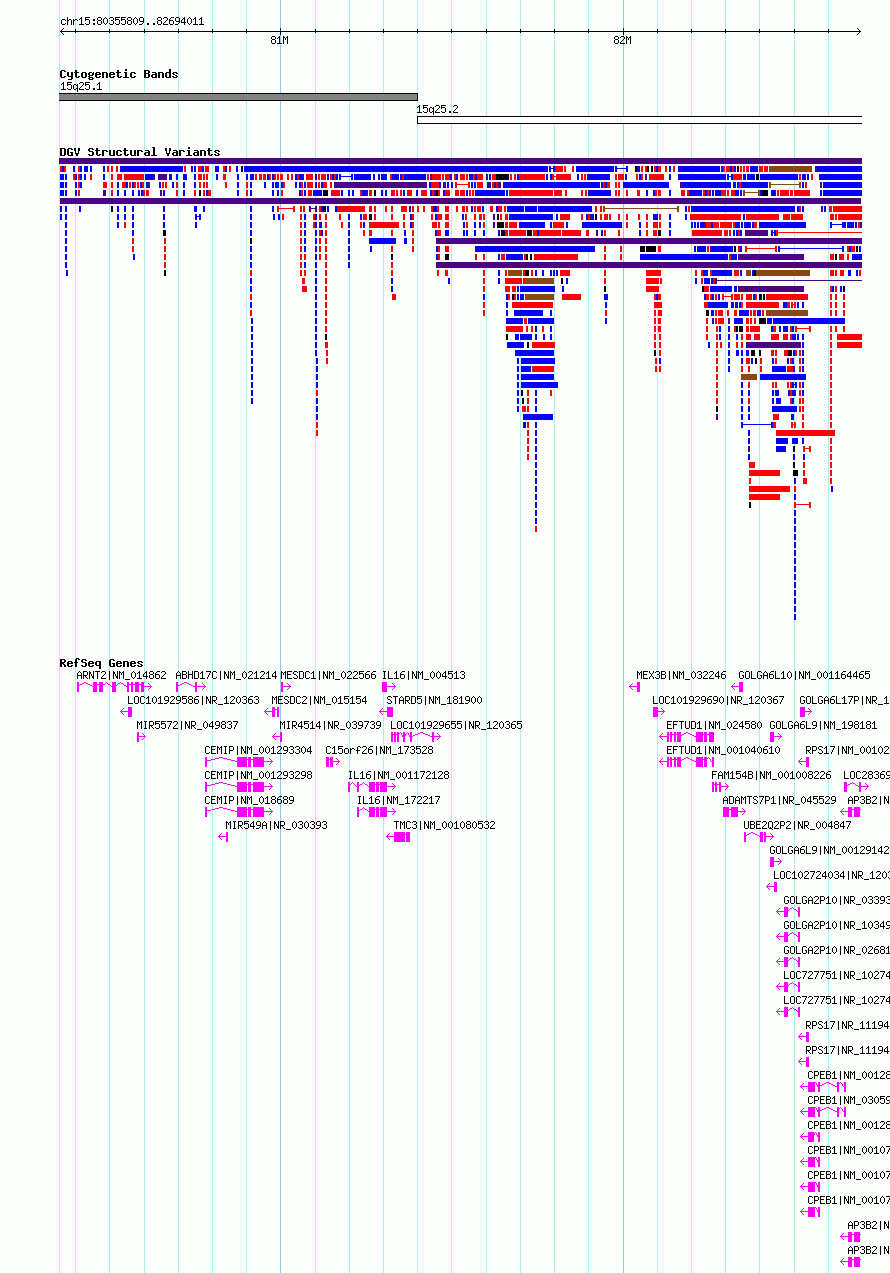Open FAM154B|NM_001008226 gene label
The image size is (890, 1273).
(x=772, y=775)
